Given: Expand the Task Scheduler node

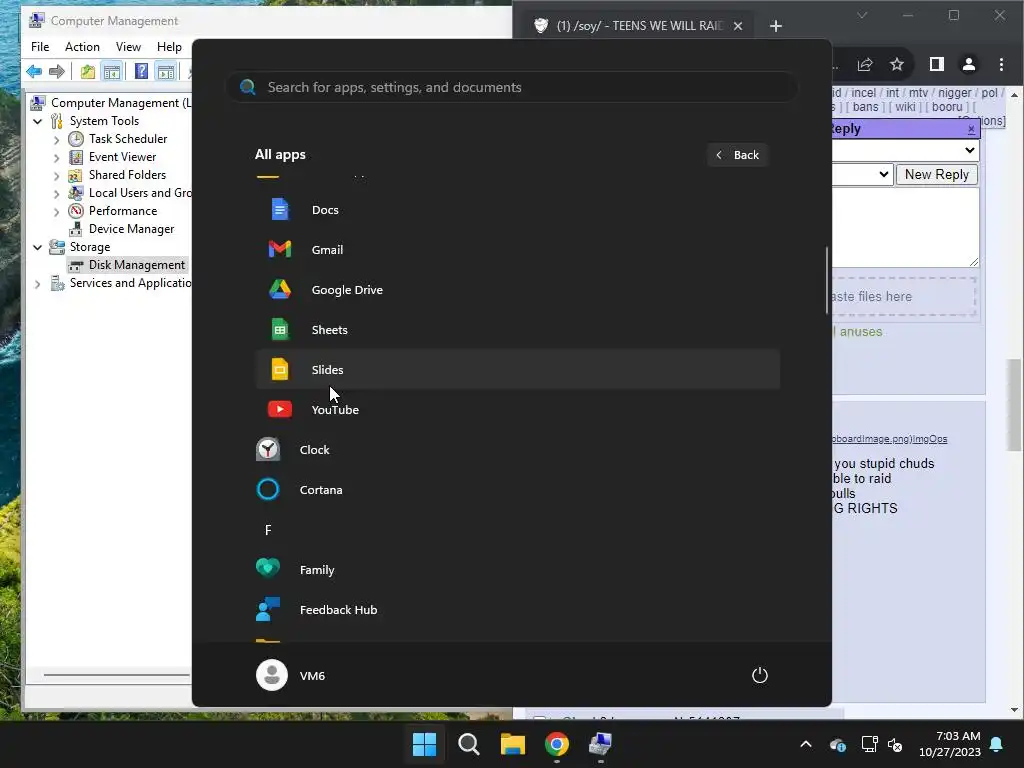Looking at the screenshot, I should tap(56, 139).
